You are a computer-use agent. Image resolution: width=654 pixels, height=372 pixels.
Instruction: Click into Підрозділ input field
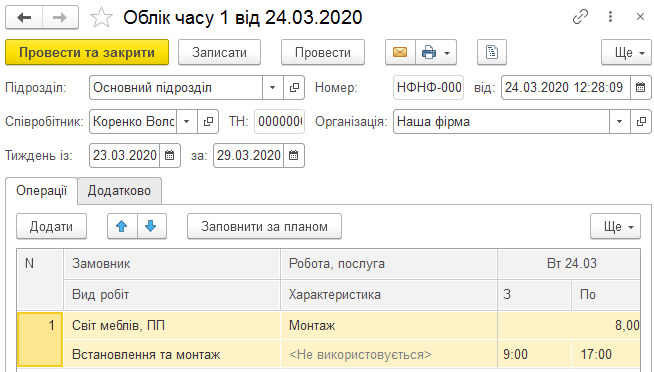(176, 88)
